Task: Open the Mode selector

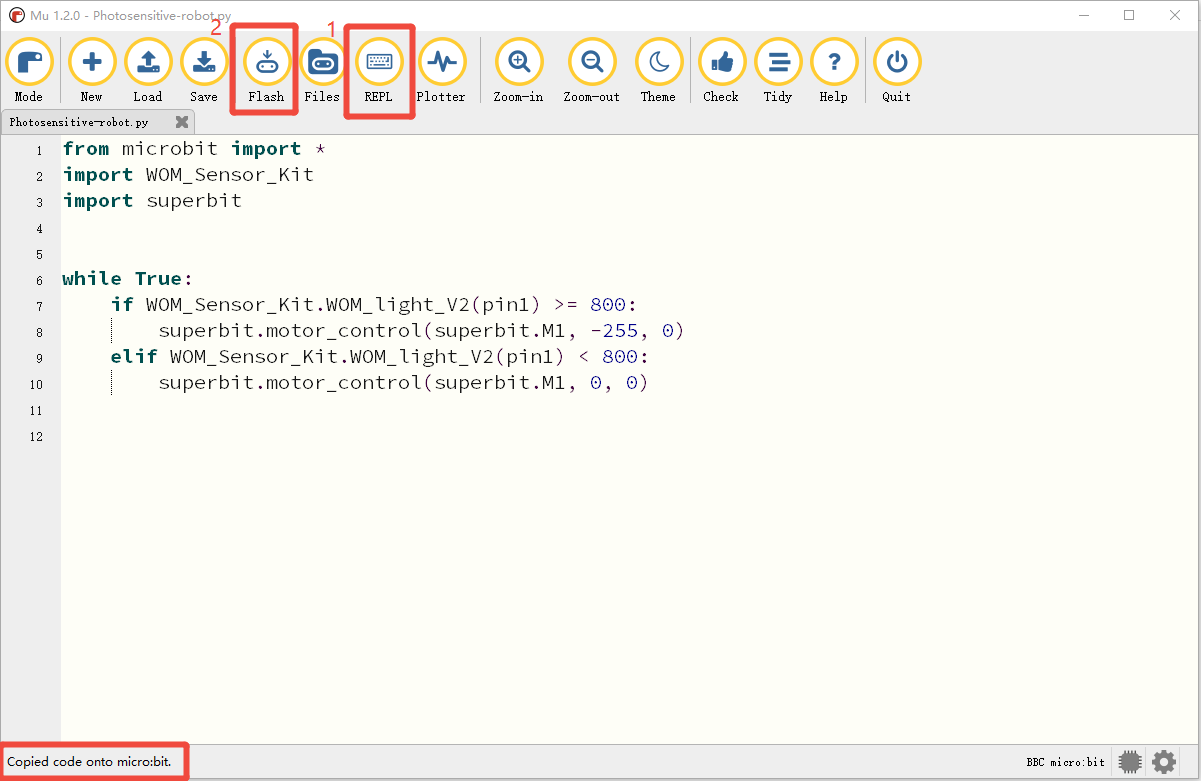Action: (x=29, y=71)
